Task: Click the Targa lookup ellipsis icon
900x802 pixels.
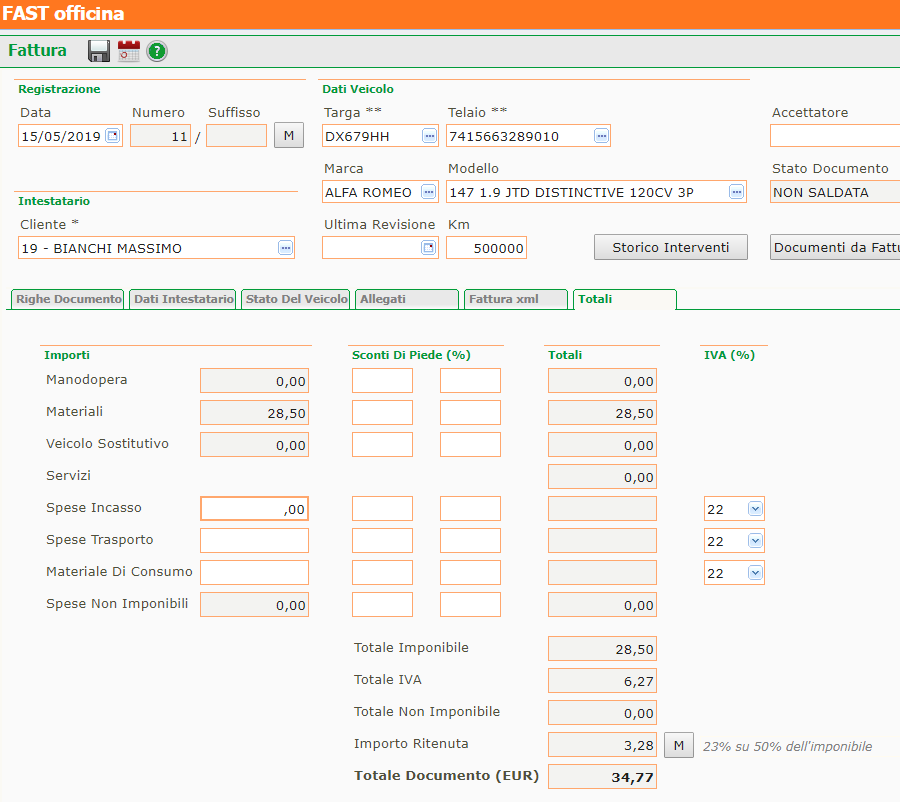Action: (x=429, y=136)
